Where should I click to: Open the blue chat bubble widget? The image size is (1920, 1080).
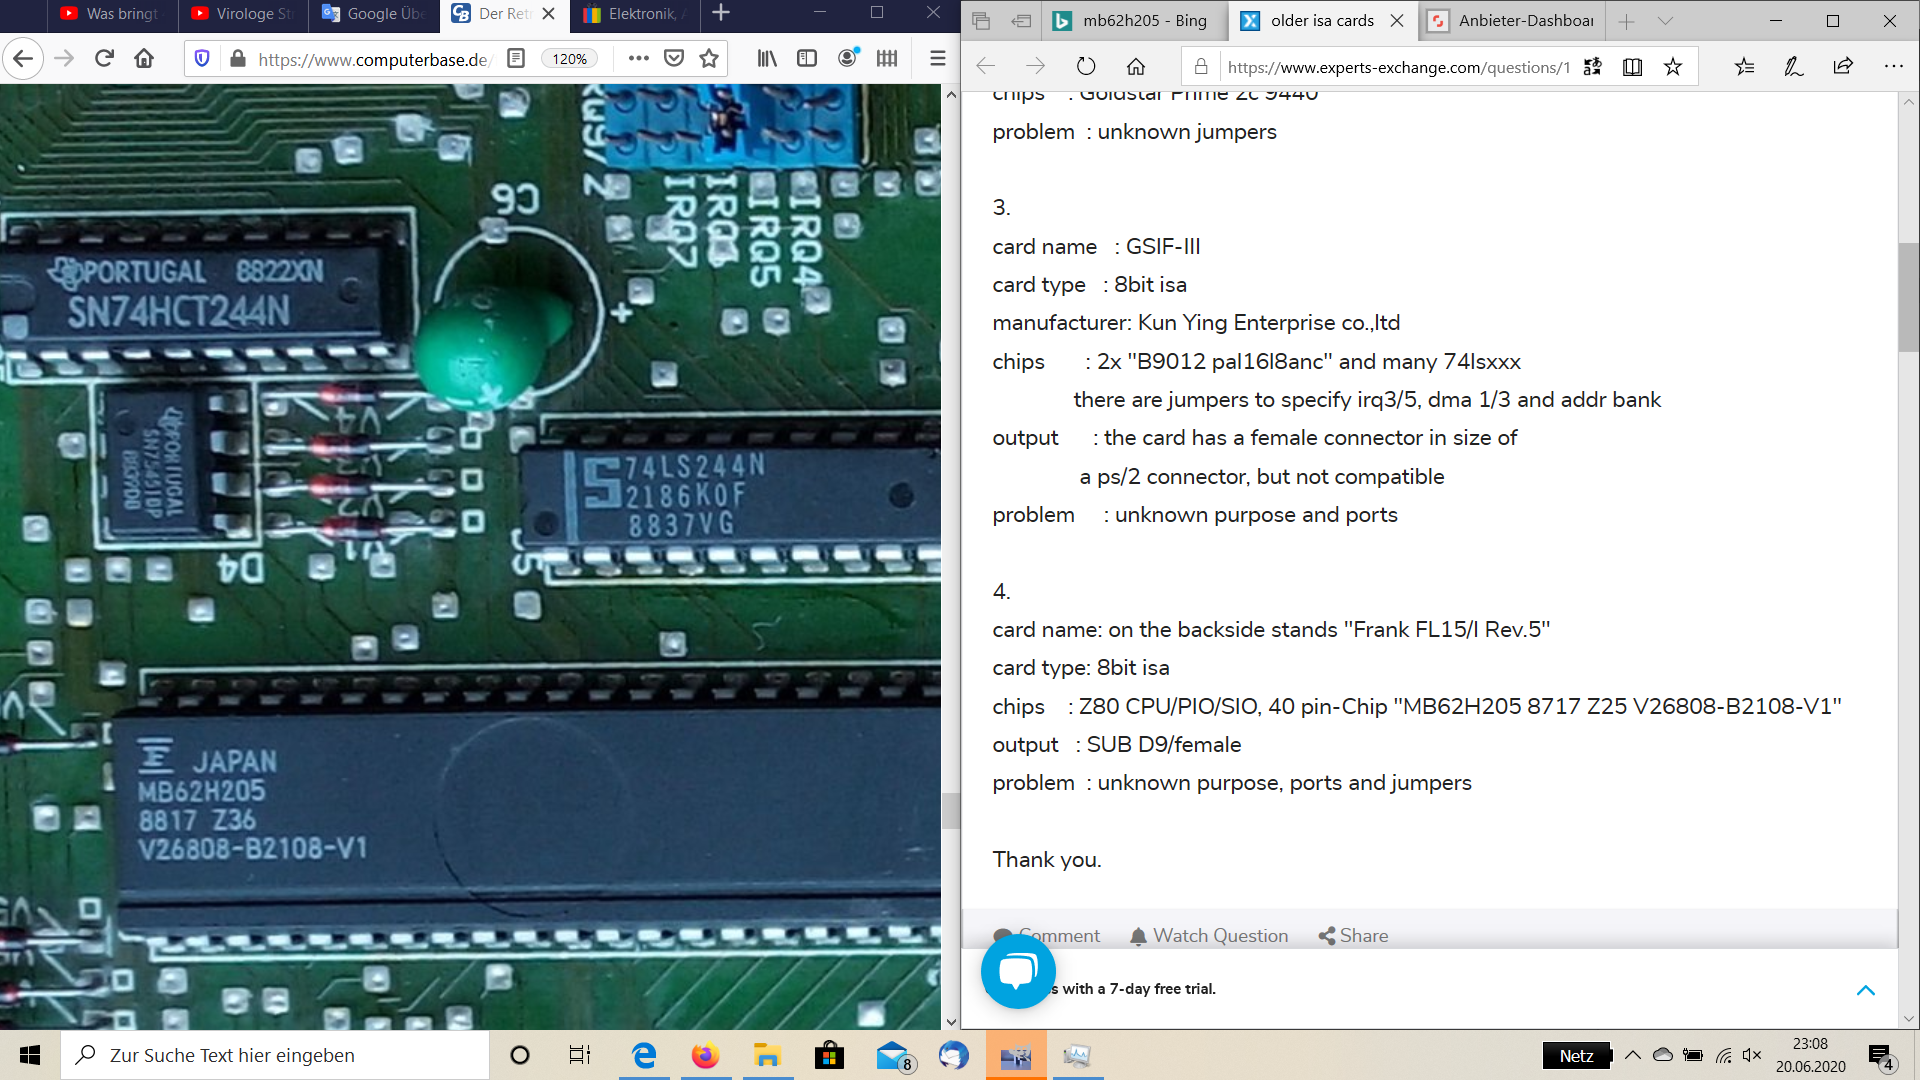click(1018, 970)
